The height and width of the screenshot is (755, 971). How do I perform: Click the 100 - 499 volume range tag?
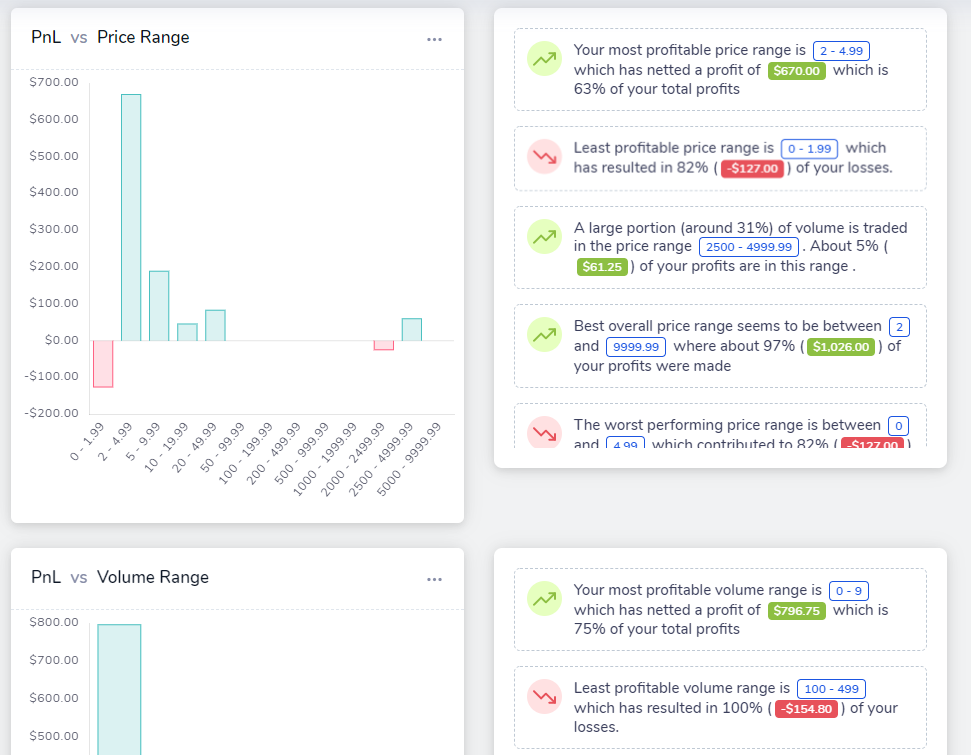831,689
